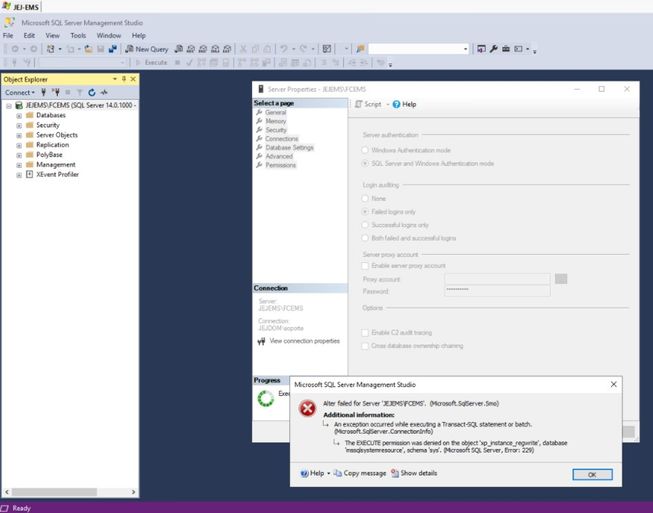Select the Permissions page in Server Properties

pos(281,165)
